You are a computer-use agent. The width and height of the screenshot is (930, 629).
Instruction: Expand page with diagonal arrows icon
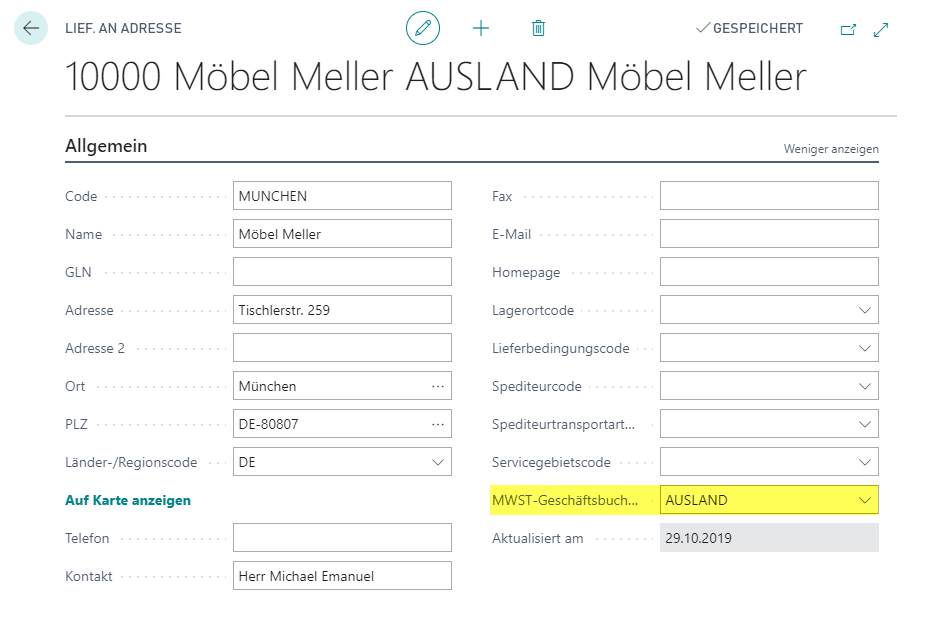point(881,29)
